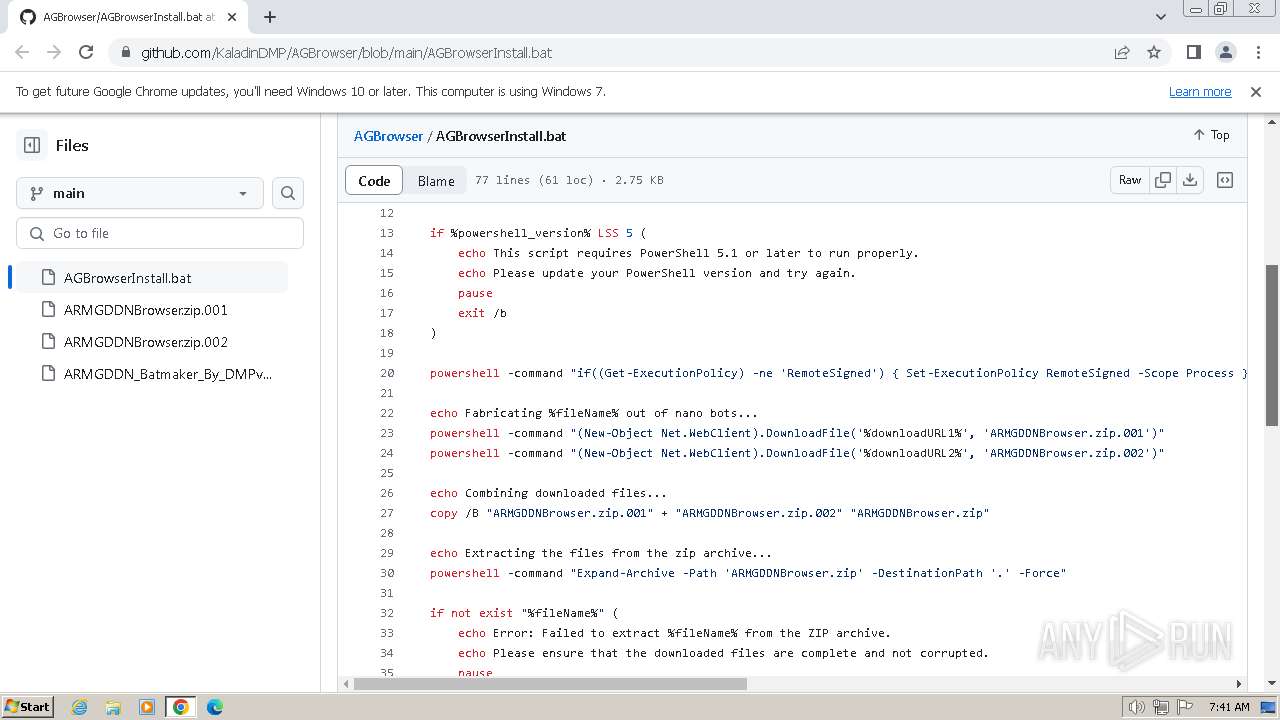Click the 'exit /b' code line
1280x720 pixels.
pos(482,313)
